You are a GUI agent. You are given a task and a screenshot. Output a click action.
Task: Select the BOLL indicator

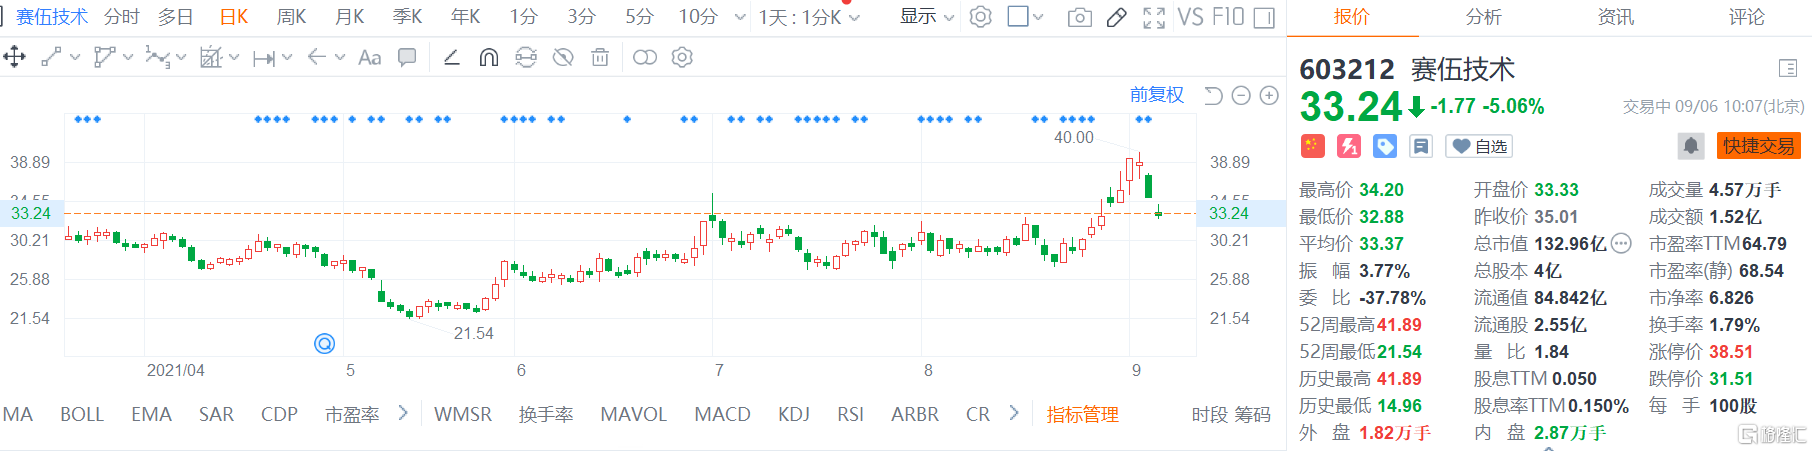(82, 414)
